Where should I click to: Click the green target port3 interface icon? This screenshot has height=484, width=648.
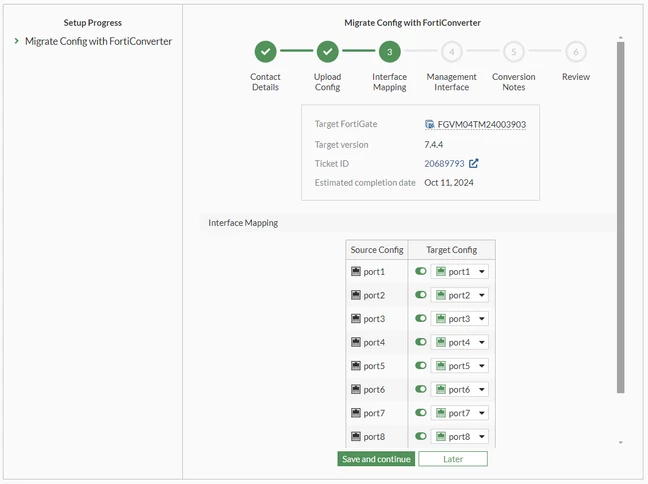(441, 318)
